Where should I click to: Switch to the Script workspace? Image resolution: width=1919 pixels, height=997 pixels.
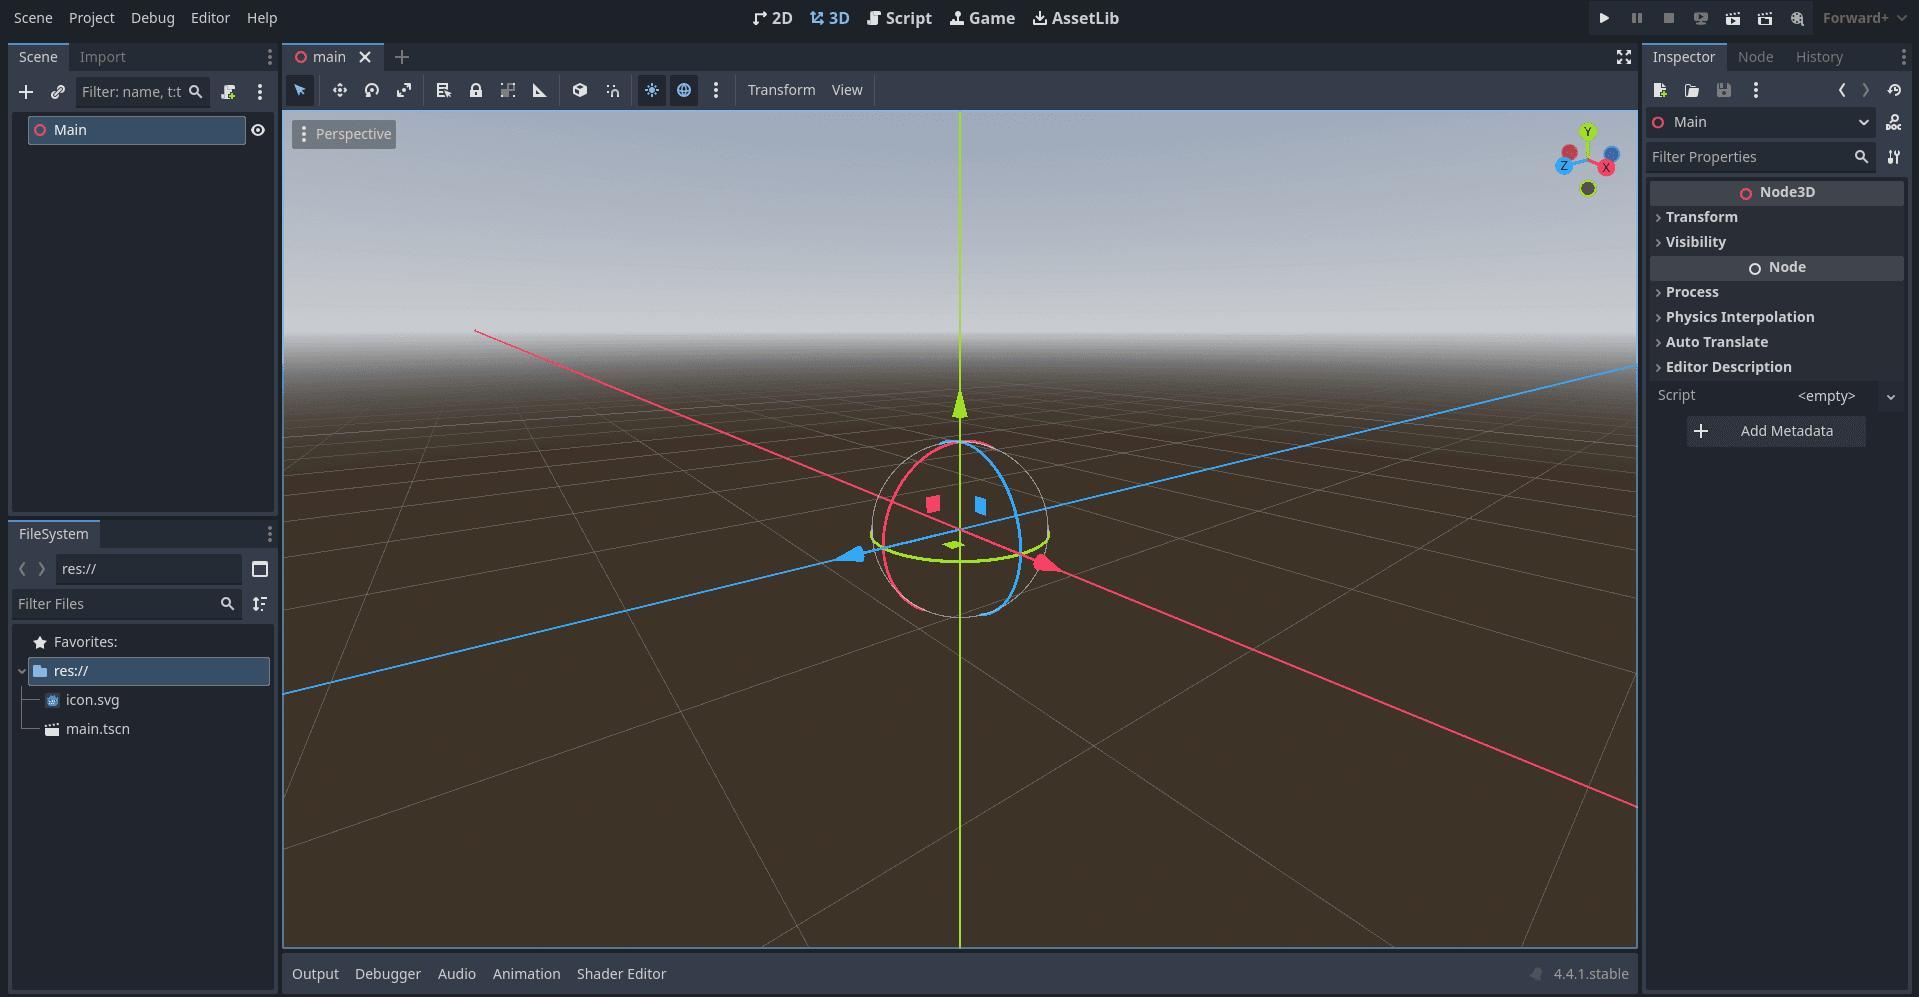(899, 18)
